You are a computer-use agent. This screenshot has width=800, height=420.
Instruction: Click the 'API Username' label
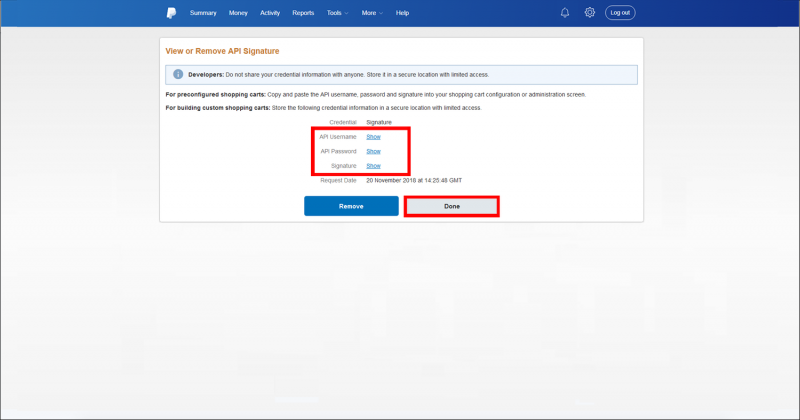coord(338,137)
